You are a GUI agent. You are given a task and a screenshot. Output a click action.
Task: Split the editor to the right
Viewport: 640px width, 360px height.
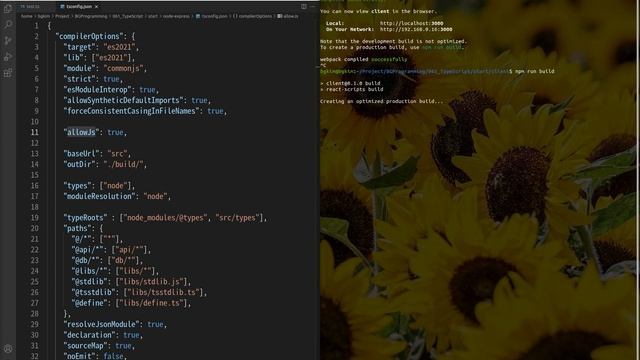304,7
